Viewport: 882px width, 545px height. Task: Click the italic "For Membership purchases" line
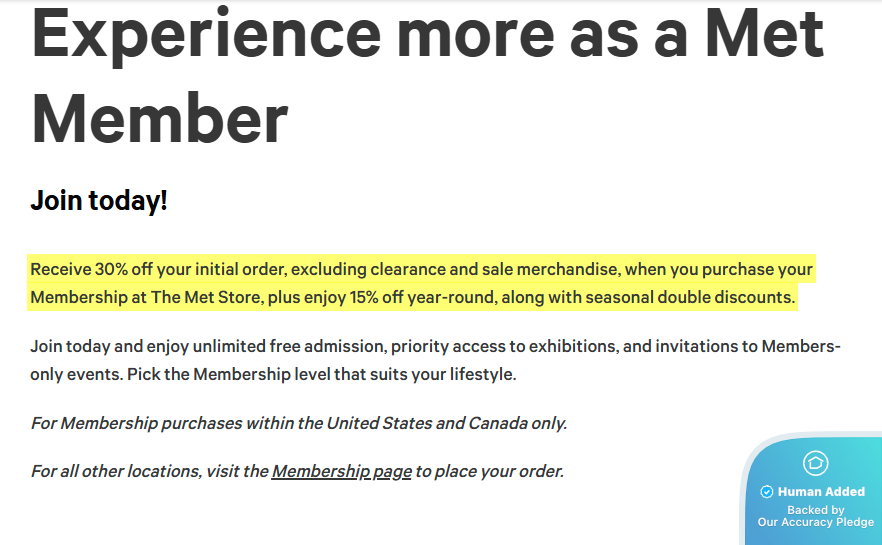point(136,423)
